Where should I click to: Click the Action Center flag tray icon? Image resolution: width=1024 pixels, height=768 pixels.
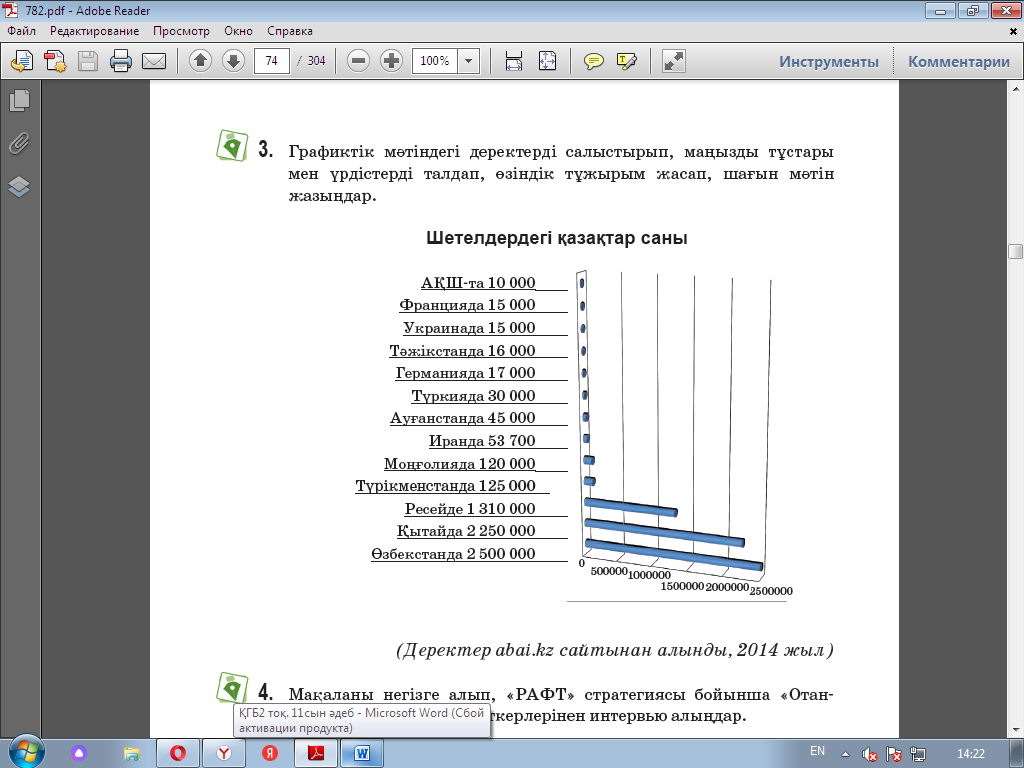(x=893, y=754)
